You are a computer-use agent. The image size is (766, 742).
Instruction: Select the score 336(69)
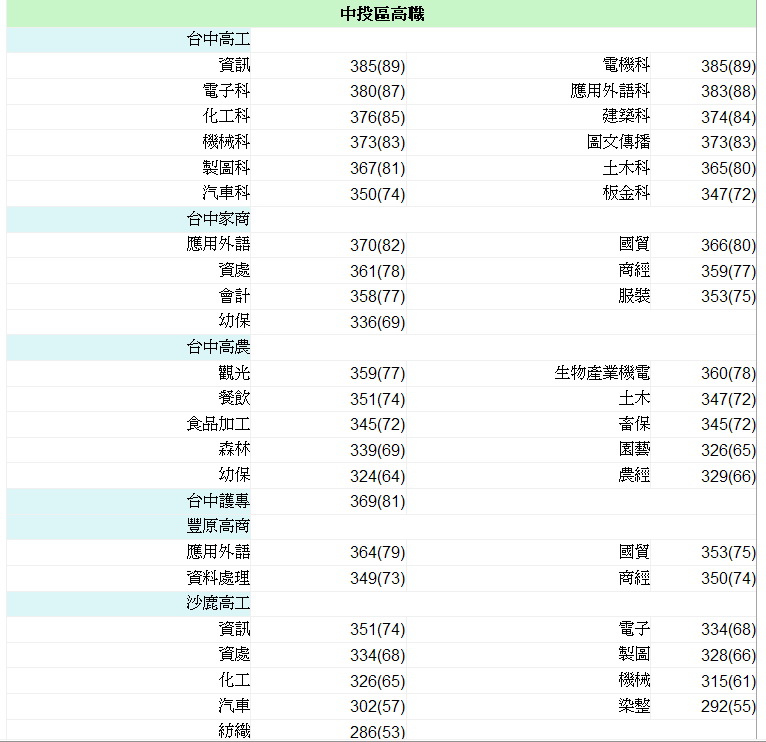[378, 322]
